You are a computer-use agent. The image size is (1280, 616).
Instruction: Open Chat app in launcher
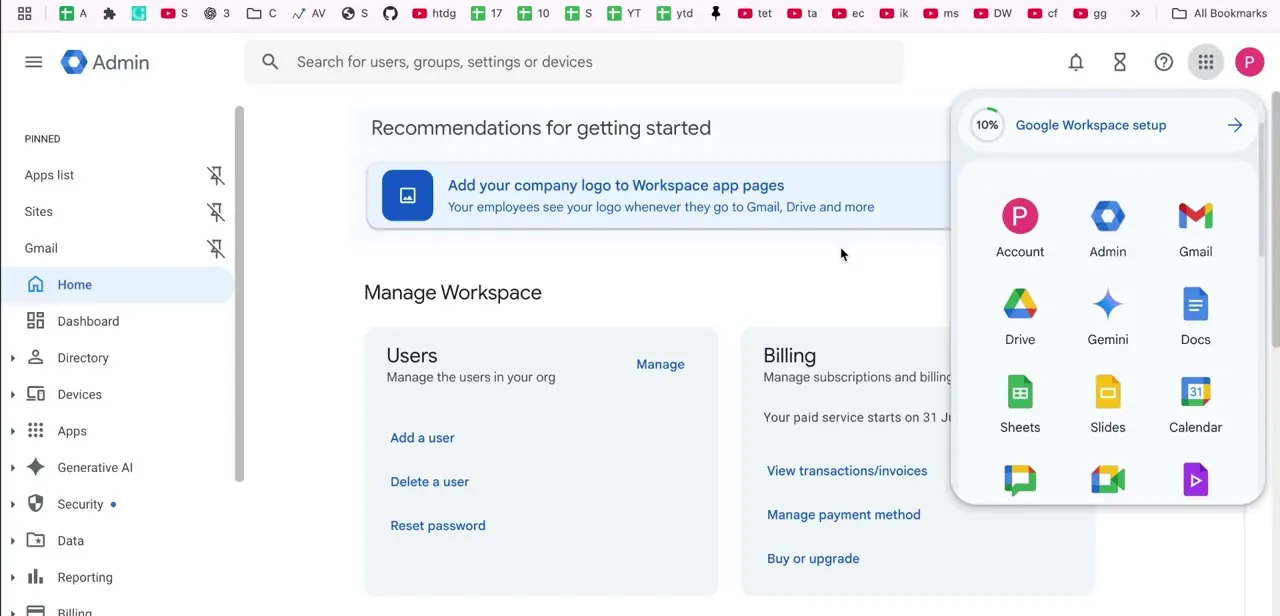click(x=1020, y=480)
